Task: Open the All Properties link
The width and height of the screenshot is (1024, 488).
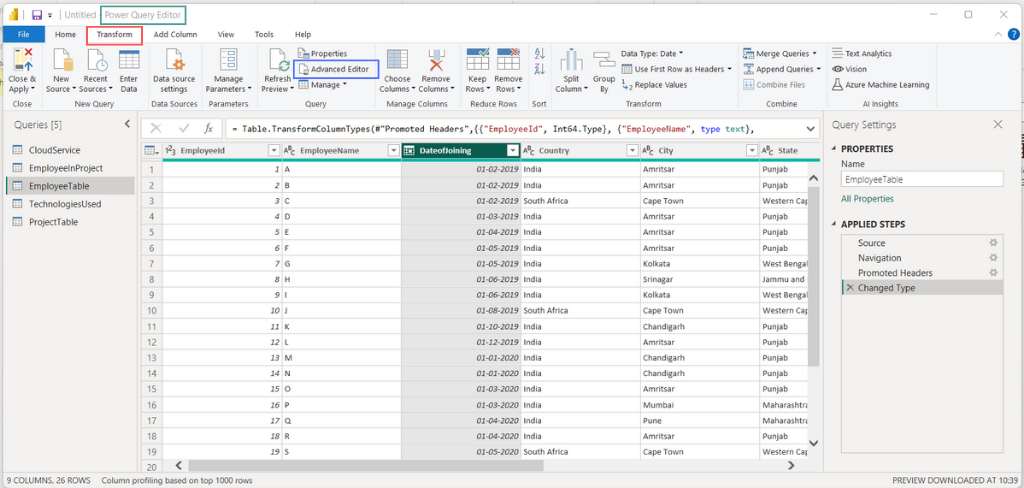Action: point(867,199)
